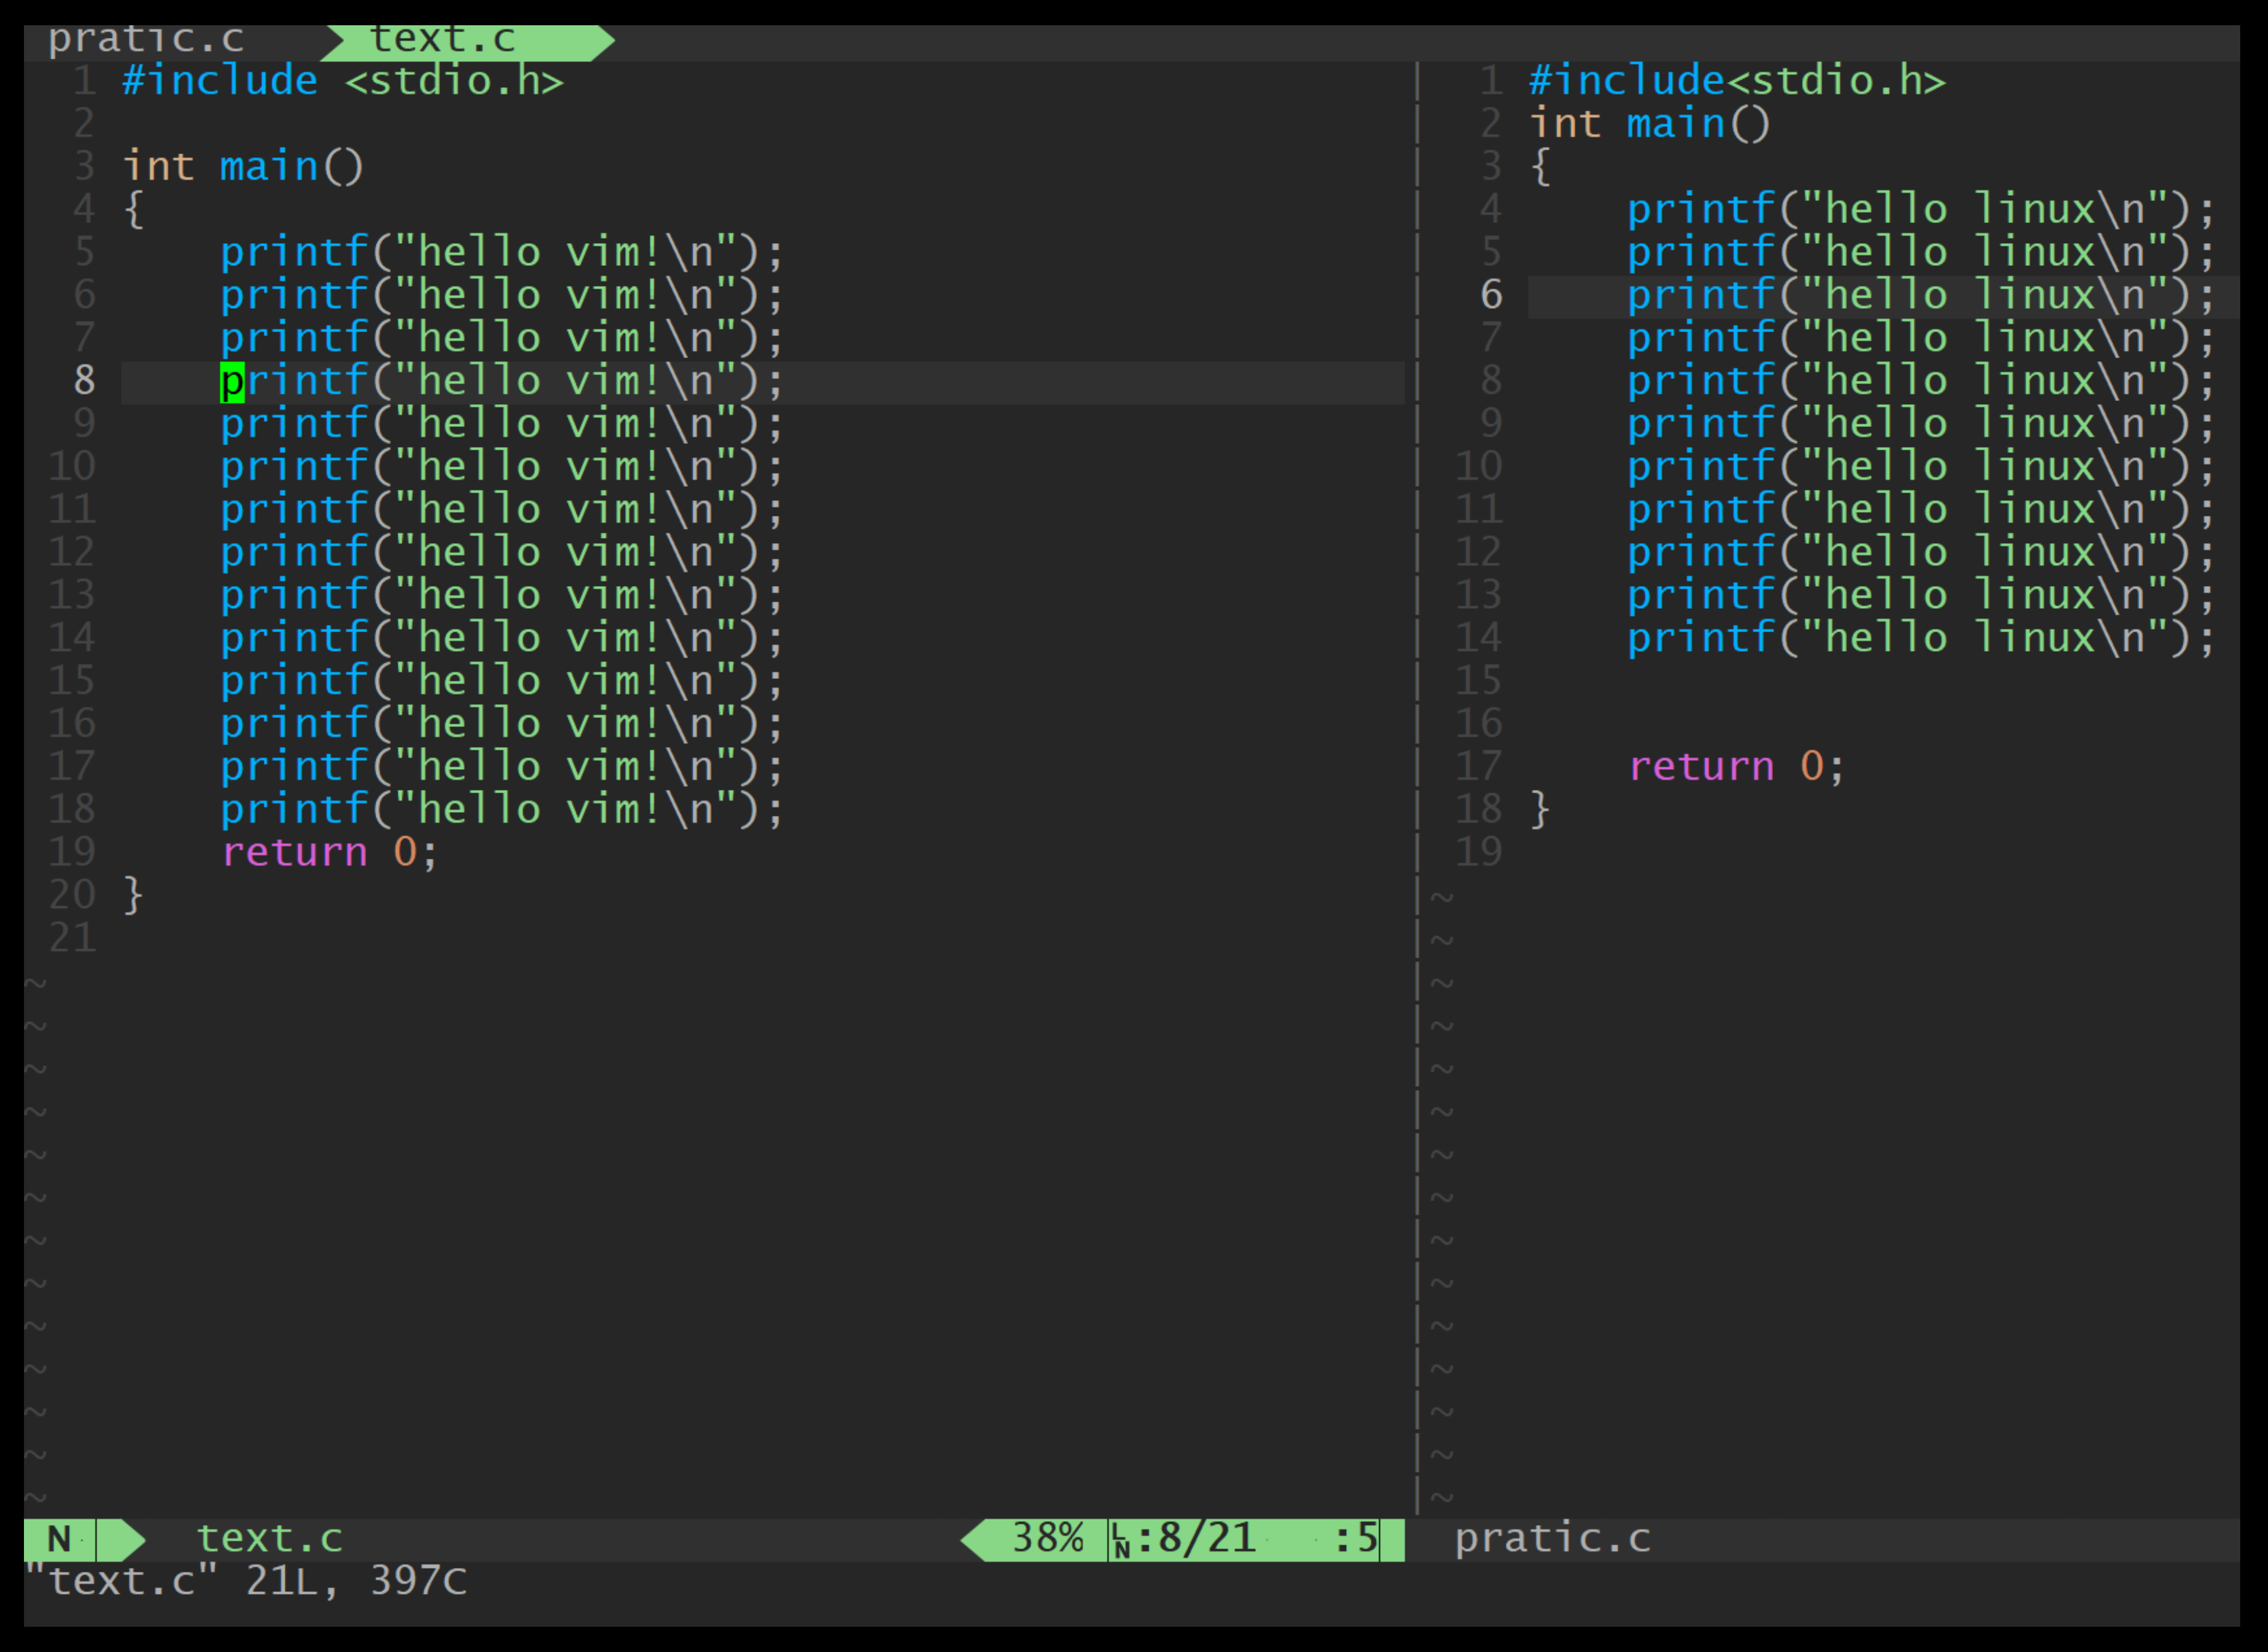This screenshot has height=1652, width=2268.
Task: Click return 0; on line 19 of text.c
Action: pyautogui.click(x=330, y=853)
